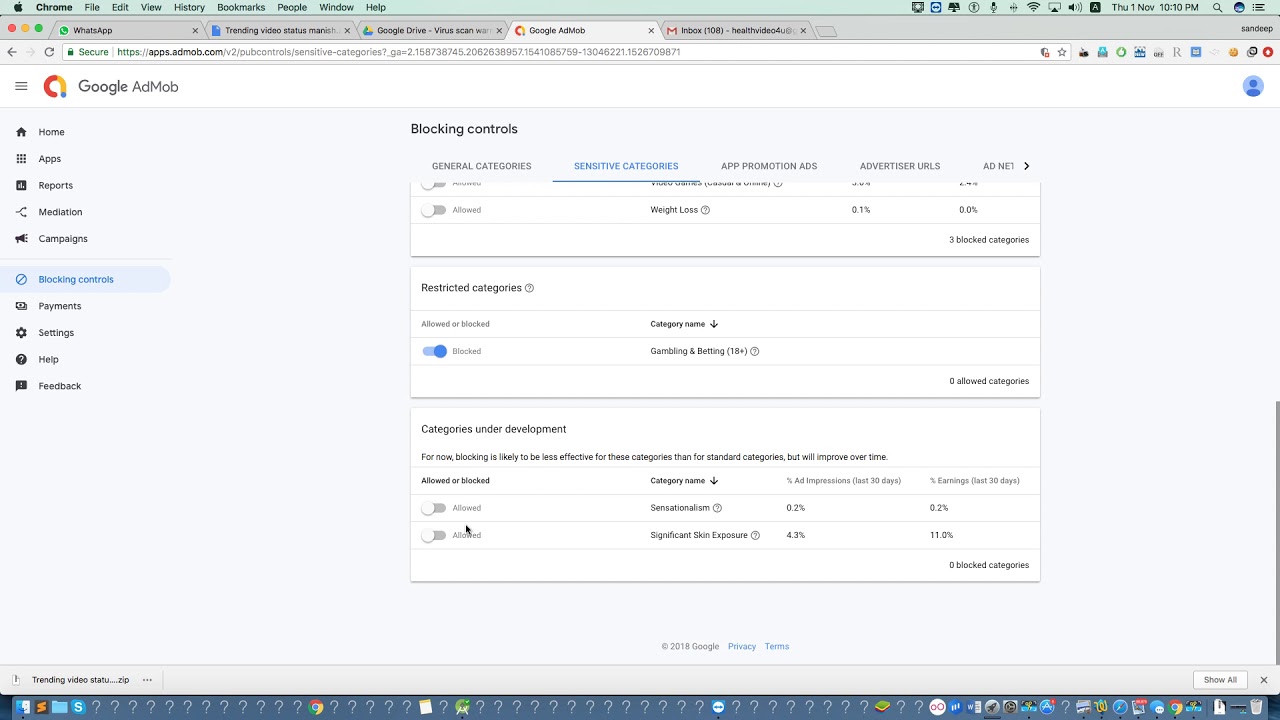Click the '4.3%' ad impressions value

coord(796,535)
